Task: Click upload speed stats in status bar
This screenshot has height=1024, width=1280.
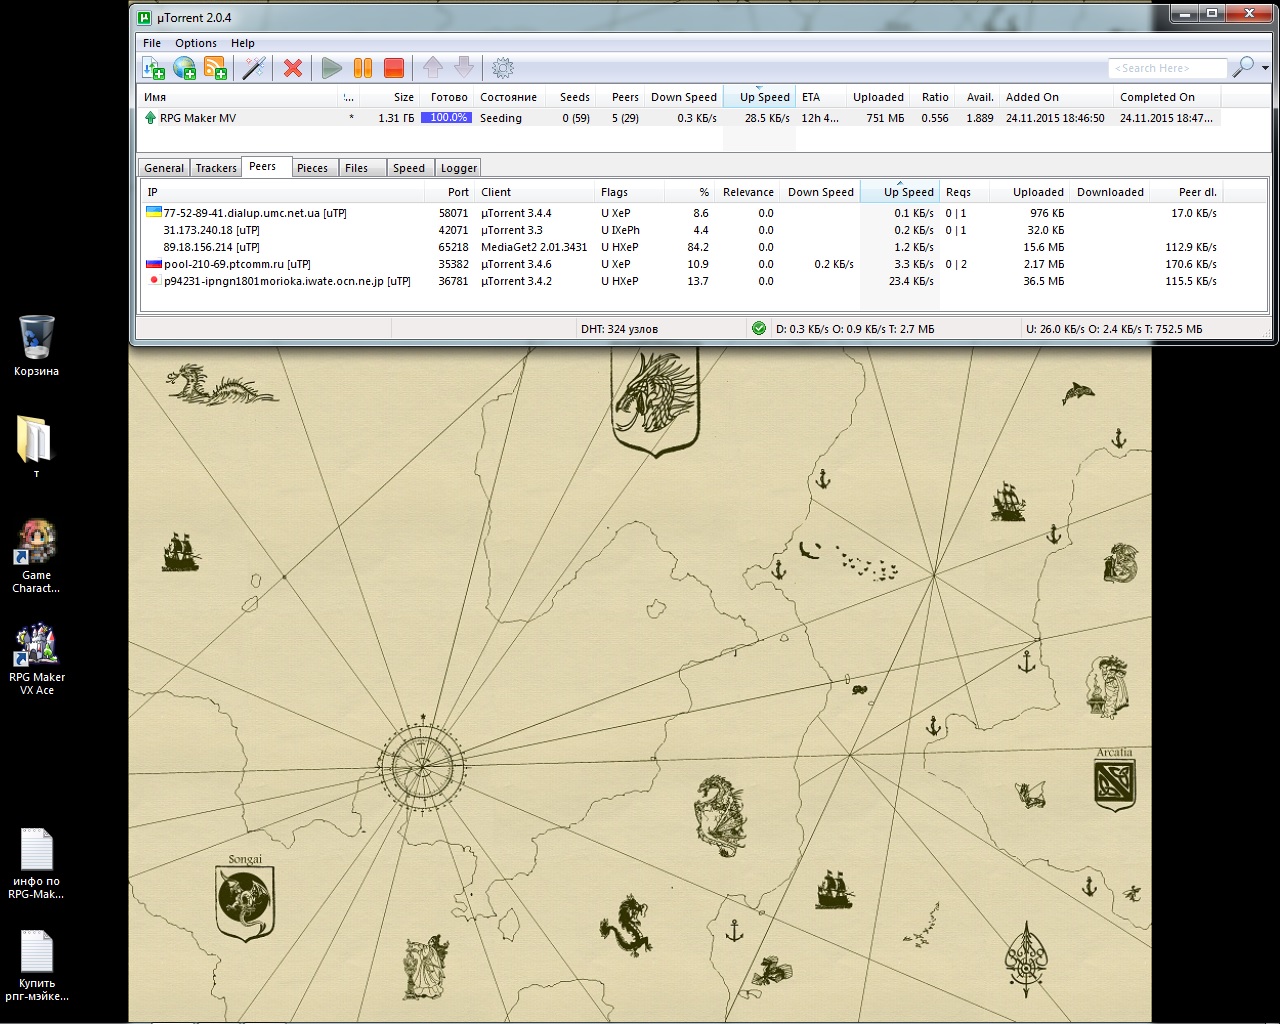Action: (1114, 328)
